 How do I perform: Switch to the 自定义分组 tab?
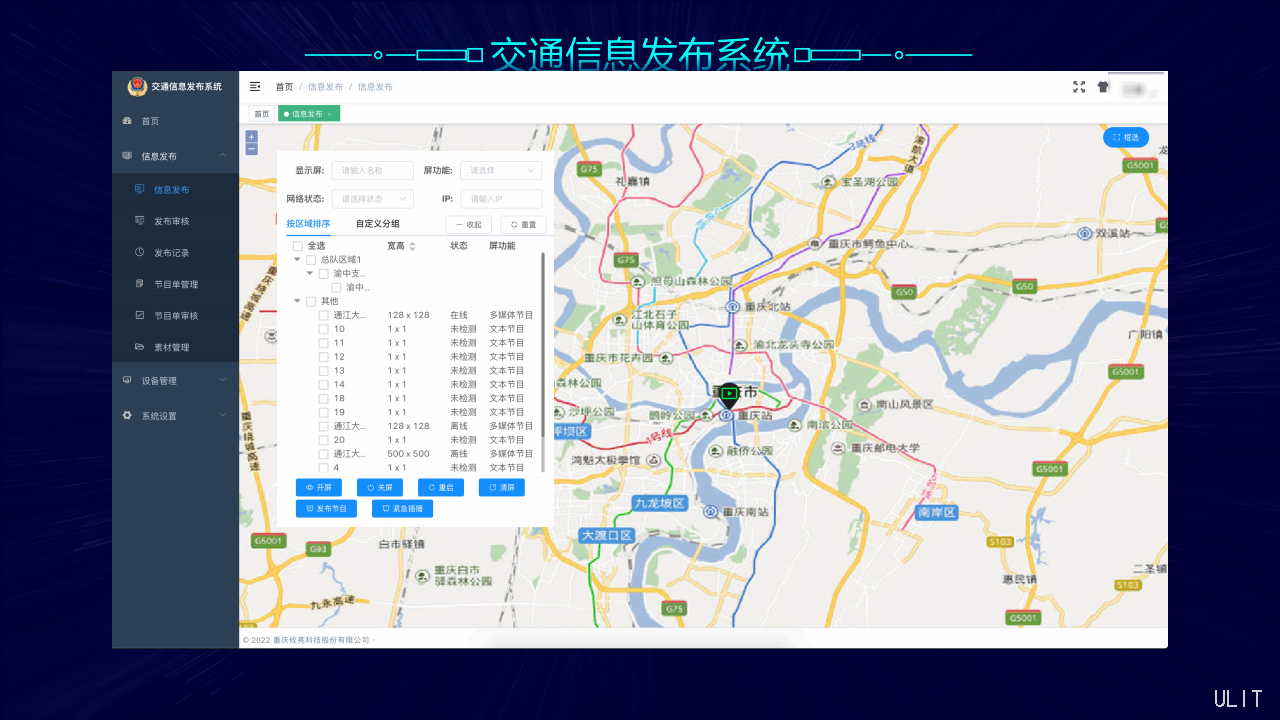click(x=377, y=224)
